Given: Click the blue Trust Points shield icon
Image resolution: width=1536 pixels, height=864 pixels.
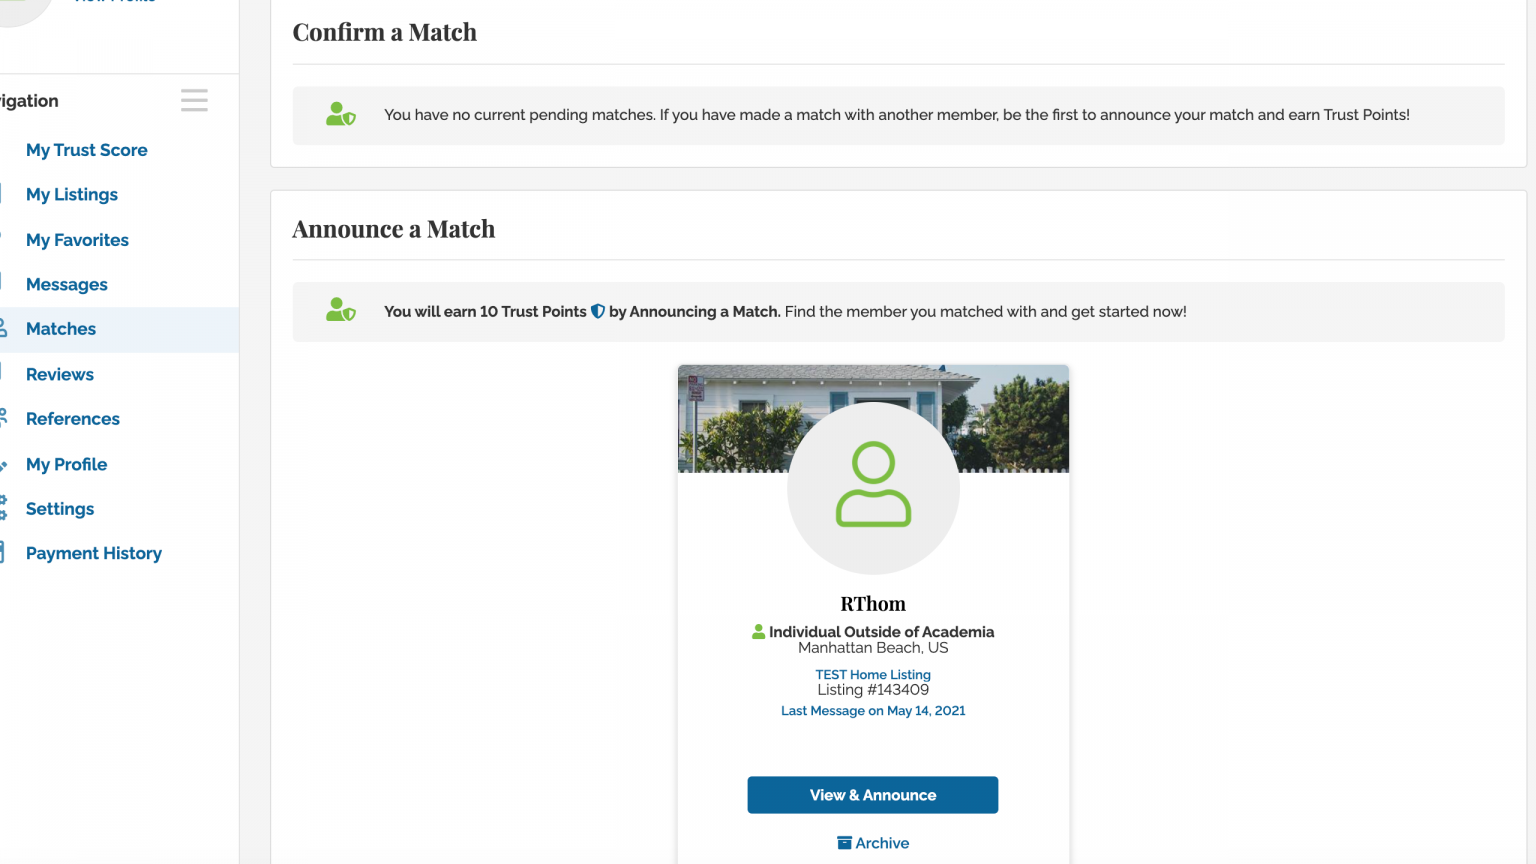Looking at the screenshot, I should [x=598, y=311].
